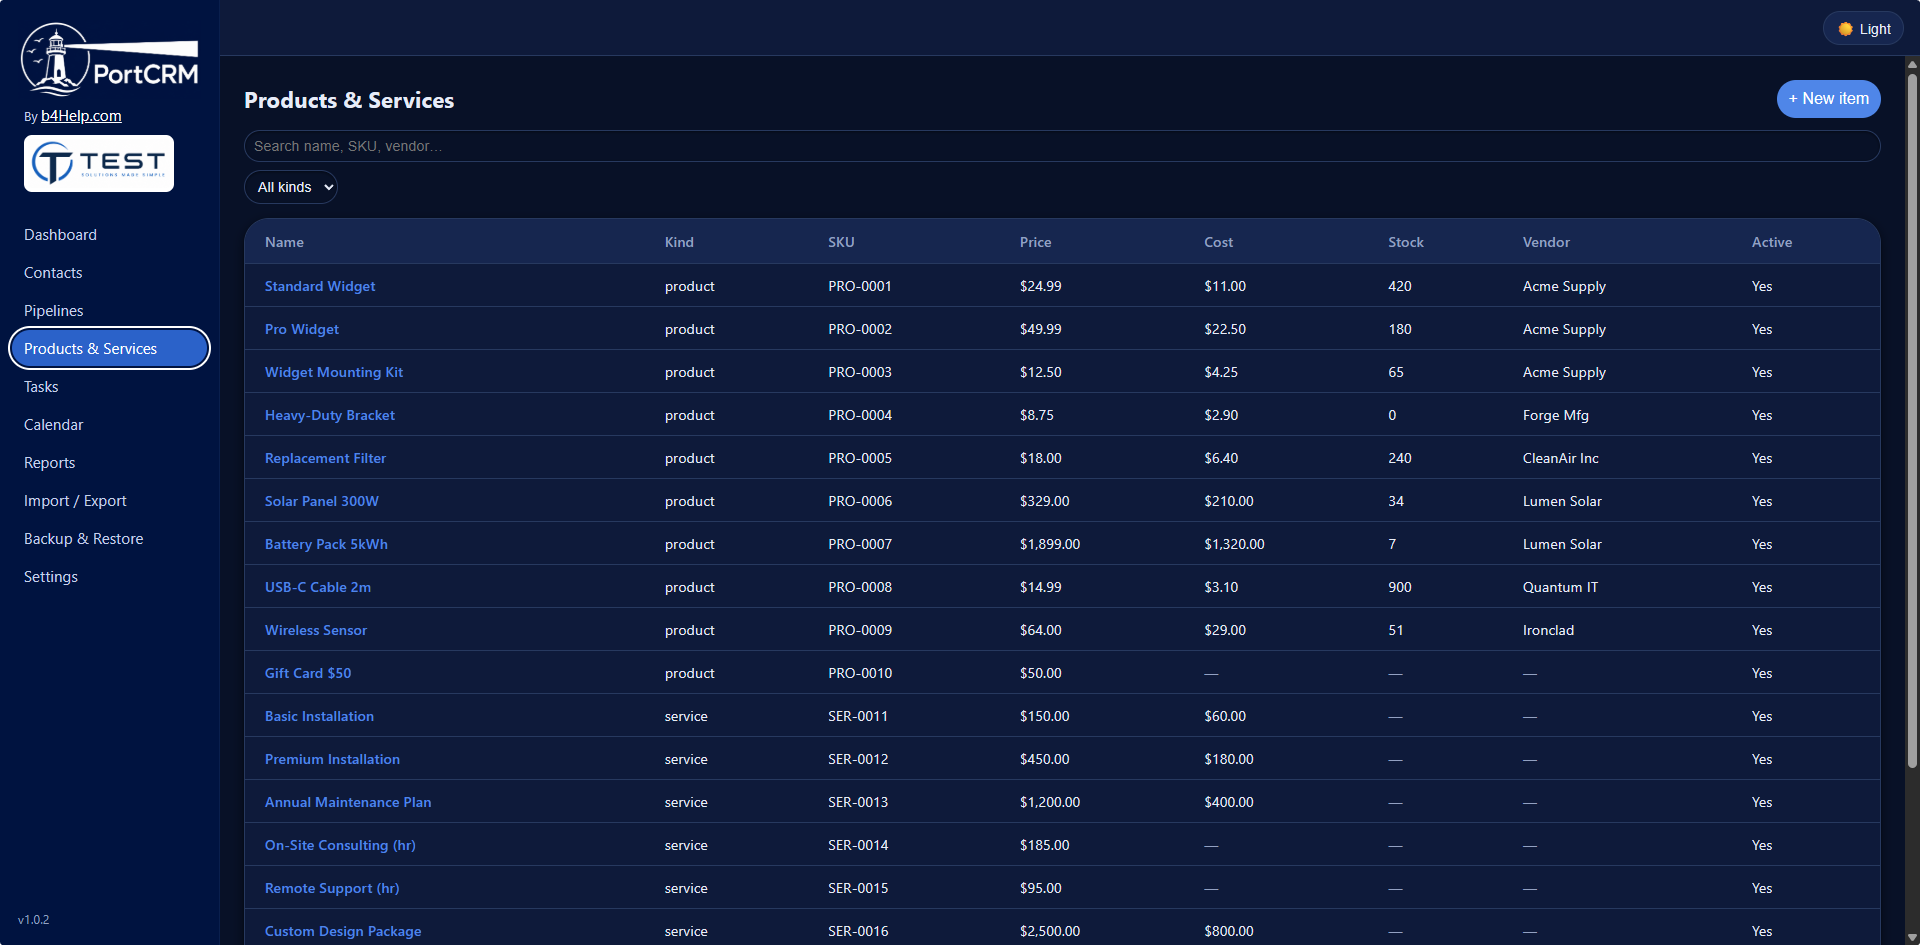Click the sun icon in Light button
The image size is (1920, 945).
tap(1845, 29)
